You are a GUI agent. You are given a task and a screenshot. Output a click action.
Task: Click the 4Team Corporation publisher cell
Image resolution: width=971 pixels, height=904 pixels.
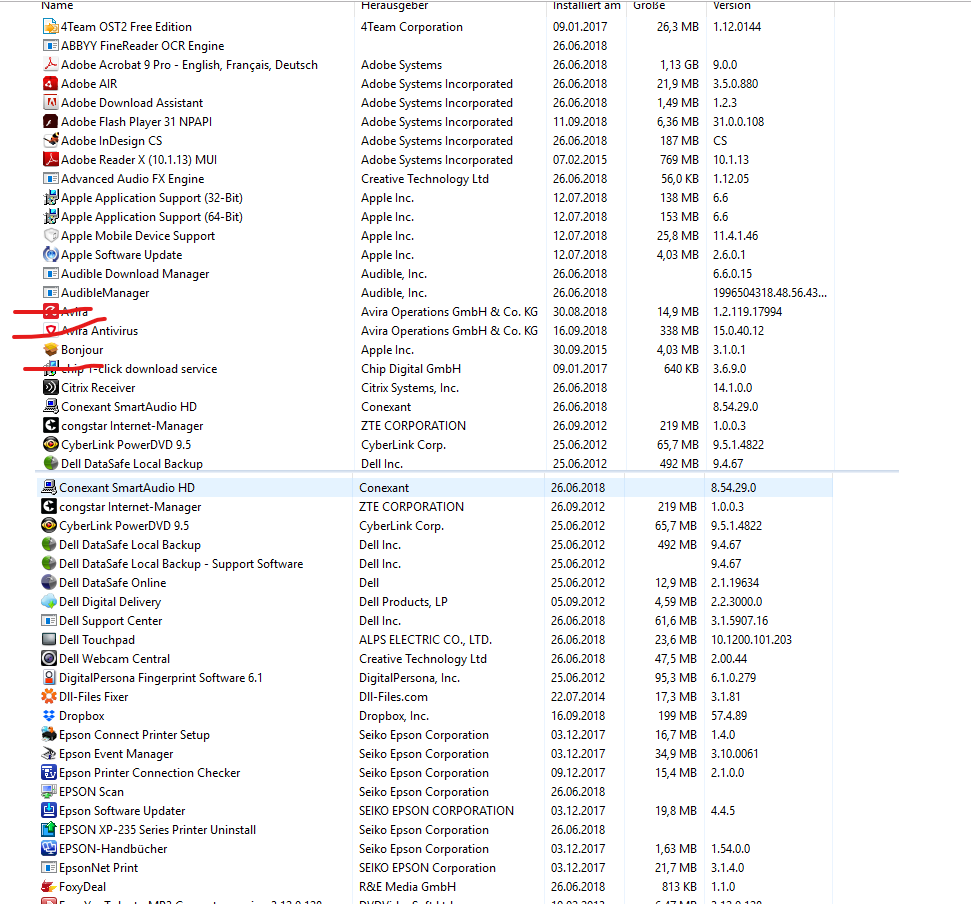412,27
